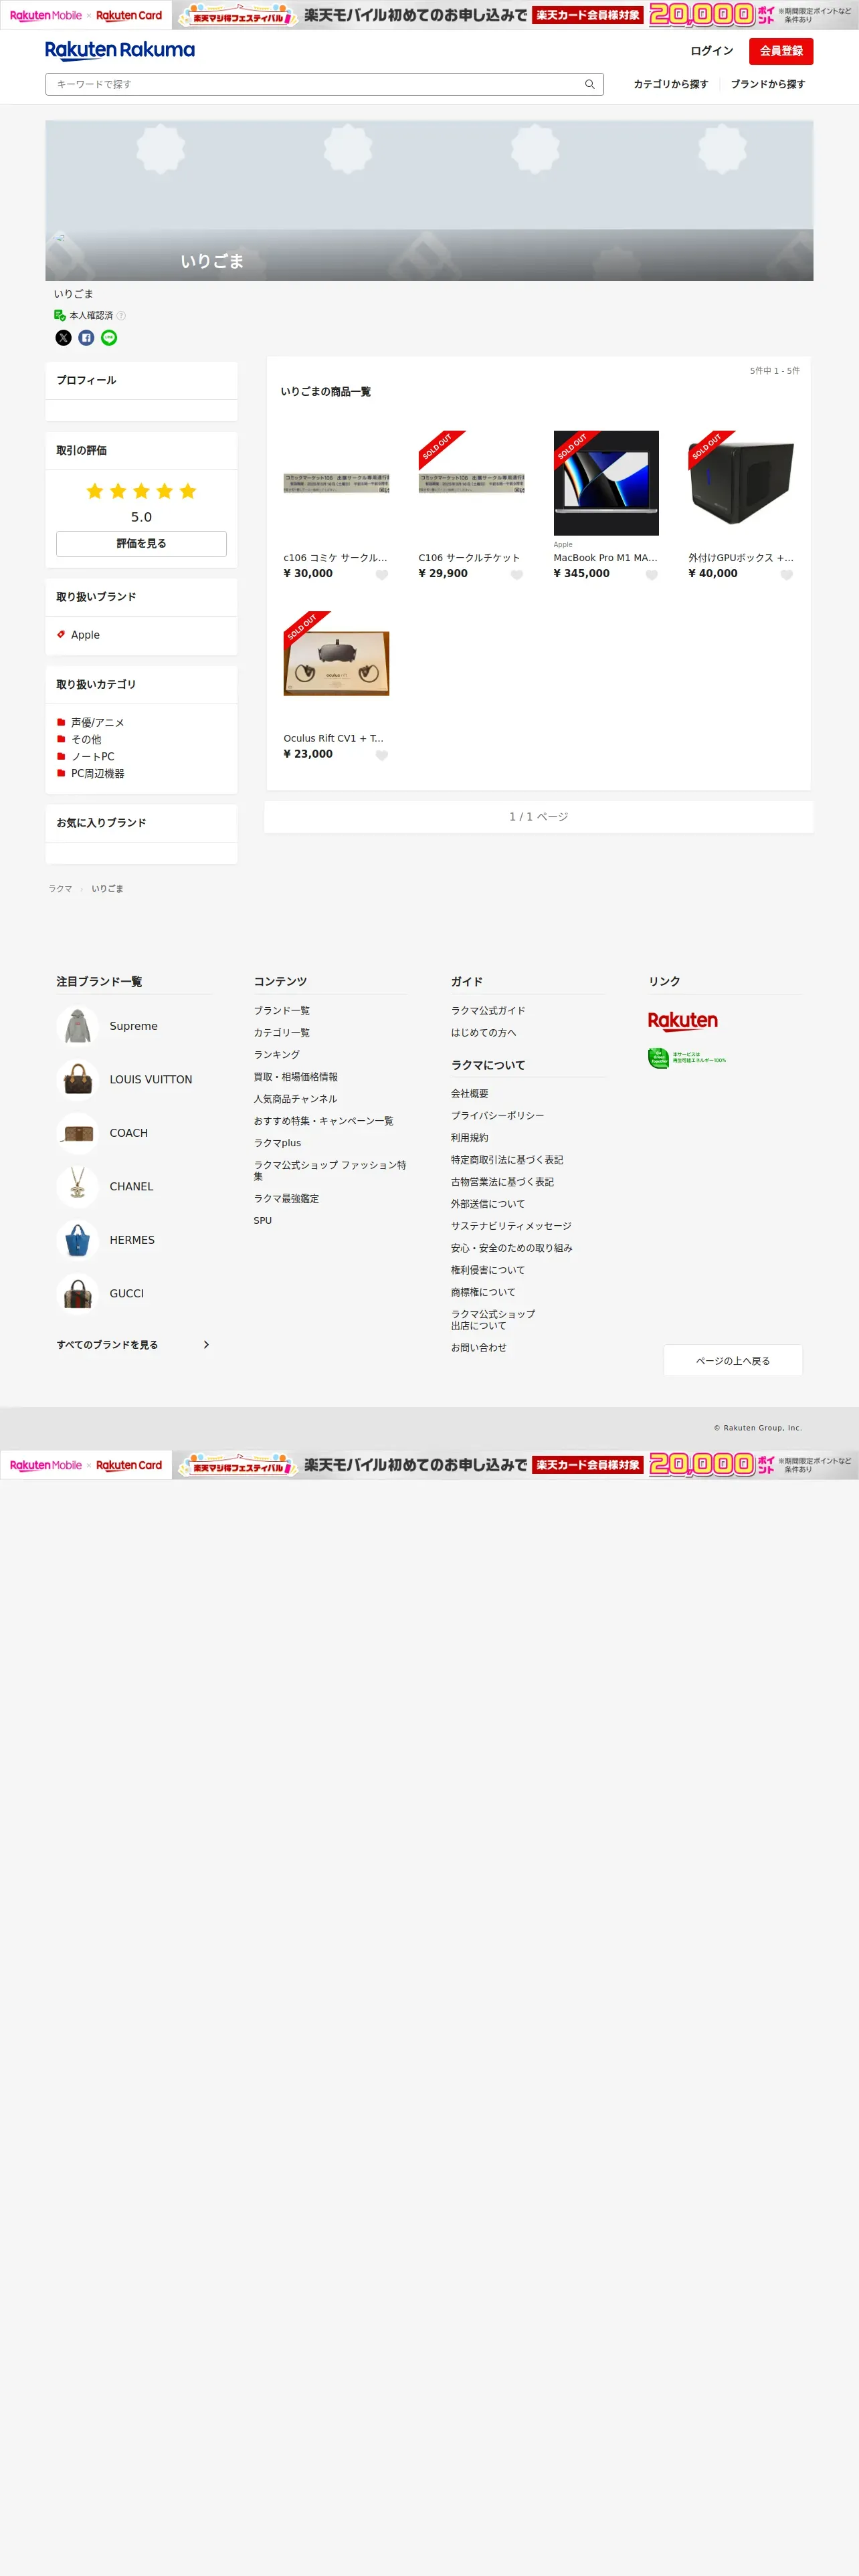Open カテゴリ一覧 footer link
The height and width of the screenshot is (2576, 859).
281,1033
